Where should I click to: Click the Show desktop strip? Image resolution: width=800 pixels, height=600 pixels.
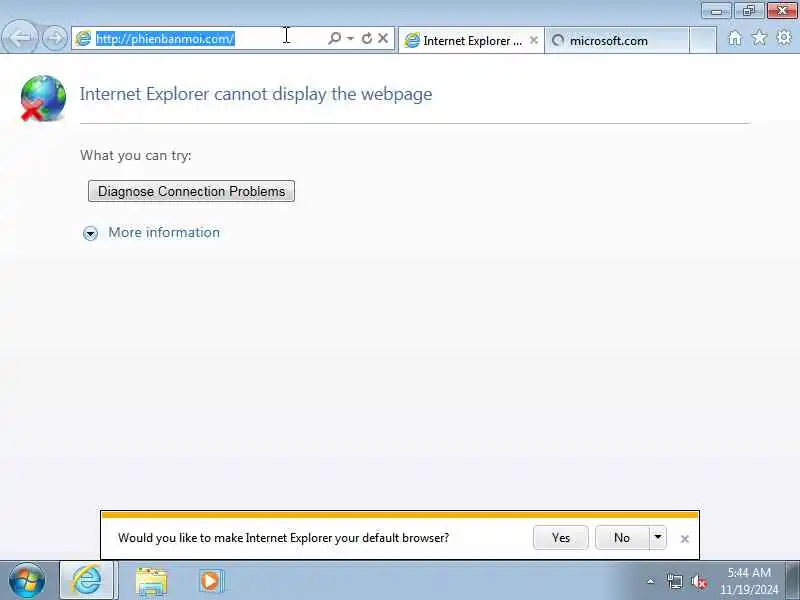point(793,580)
